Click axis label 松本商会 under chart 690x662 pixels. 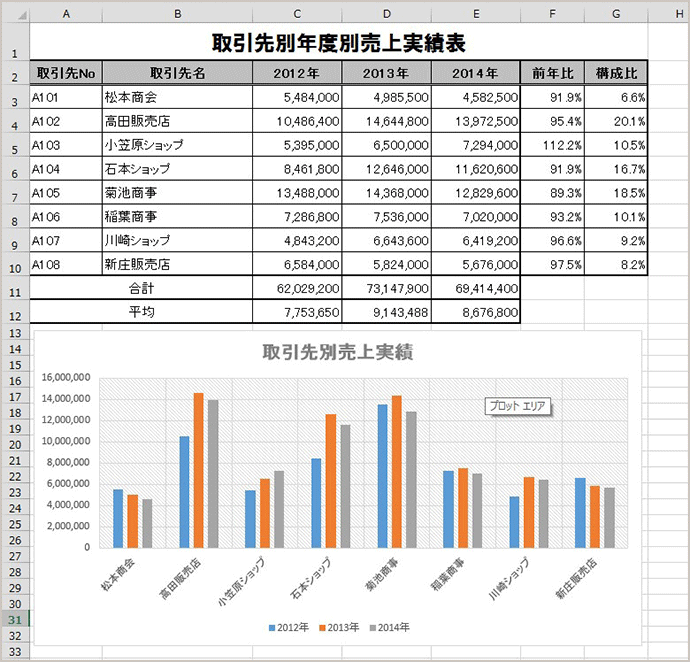[x=117, y=574]
